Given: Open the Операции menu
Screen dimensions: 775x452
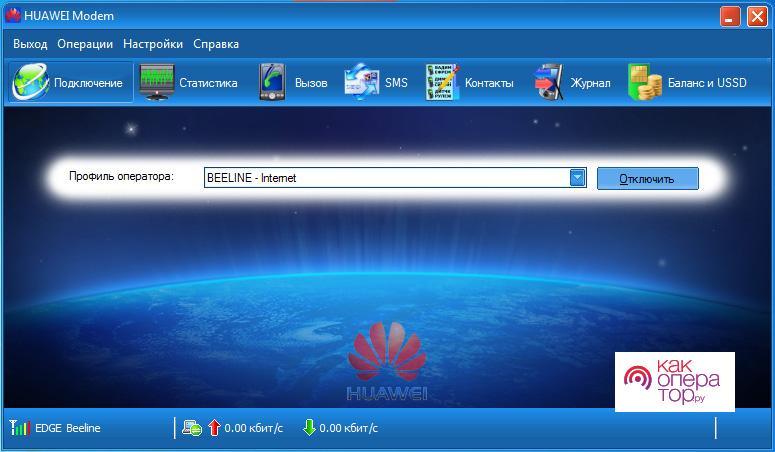Looking at the screenshot, I should pyautogui.click(x=85, y=44).
